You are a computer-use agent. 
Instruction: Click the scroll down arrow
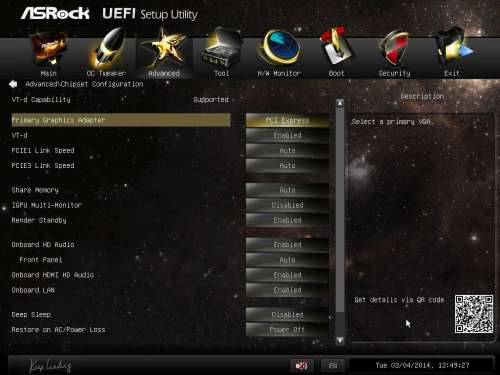click(x=340, y=340)
